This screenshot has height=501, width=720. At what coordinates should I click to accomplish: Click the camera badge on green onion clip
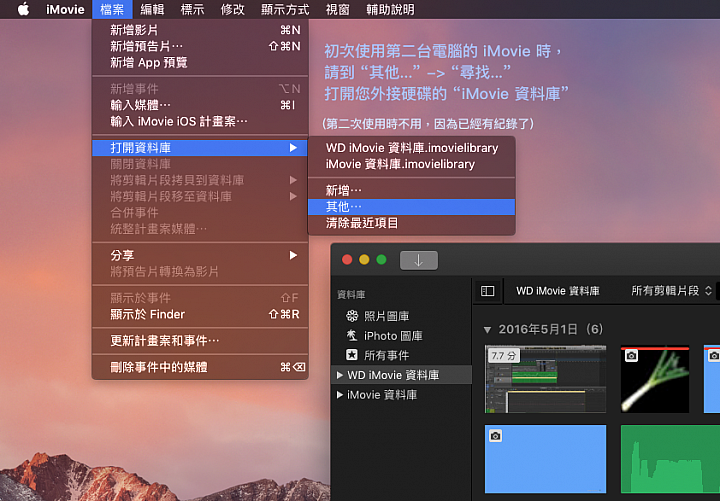(x=631, y=355)
